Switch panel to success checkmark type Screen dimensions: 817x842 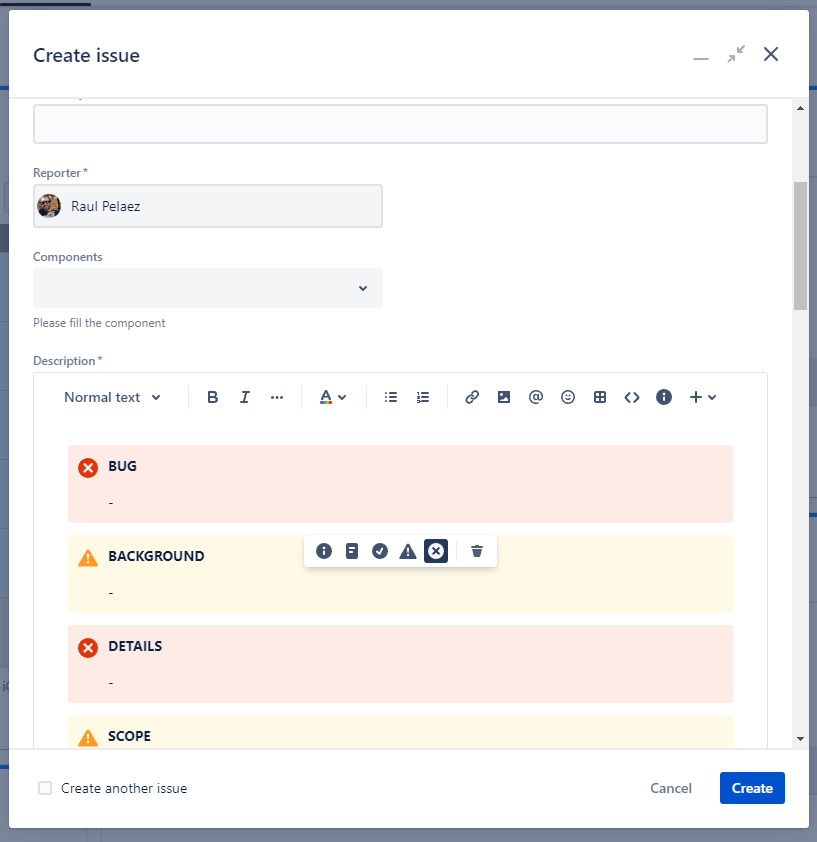pos(380,551)
